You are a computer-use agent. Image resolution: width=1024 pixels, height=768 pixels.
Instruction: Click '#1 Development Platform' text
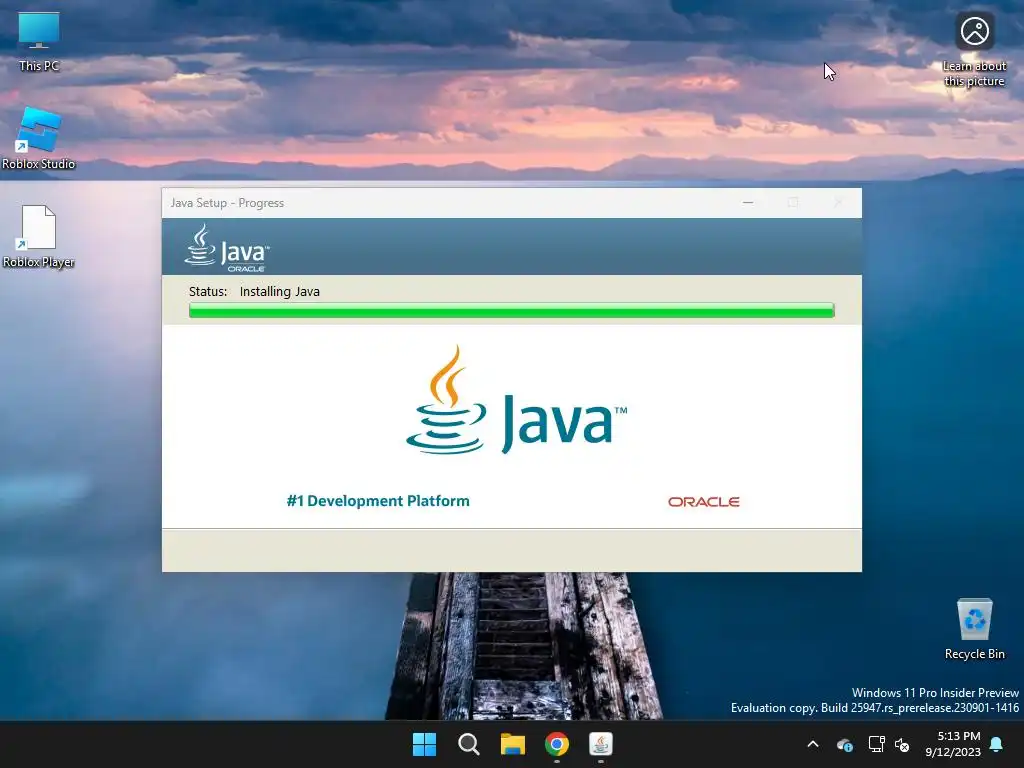378,501
